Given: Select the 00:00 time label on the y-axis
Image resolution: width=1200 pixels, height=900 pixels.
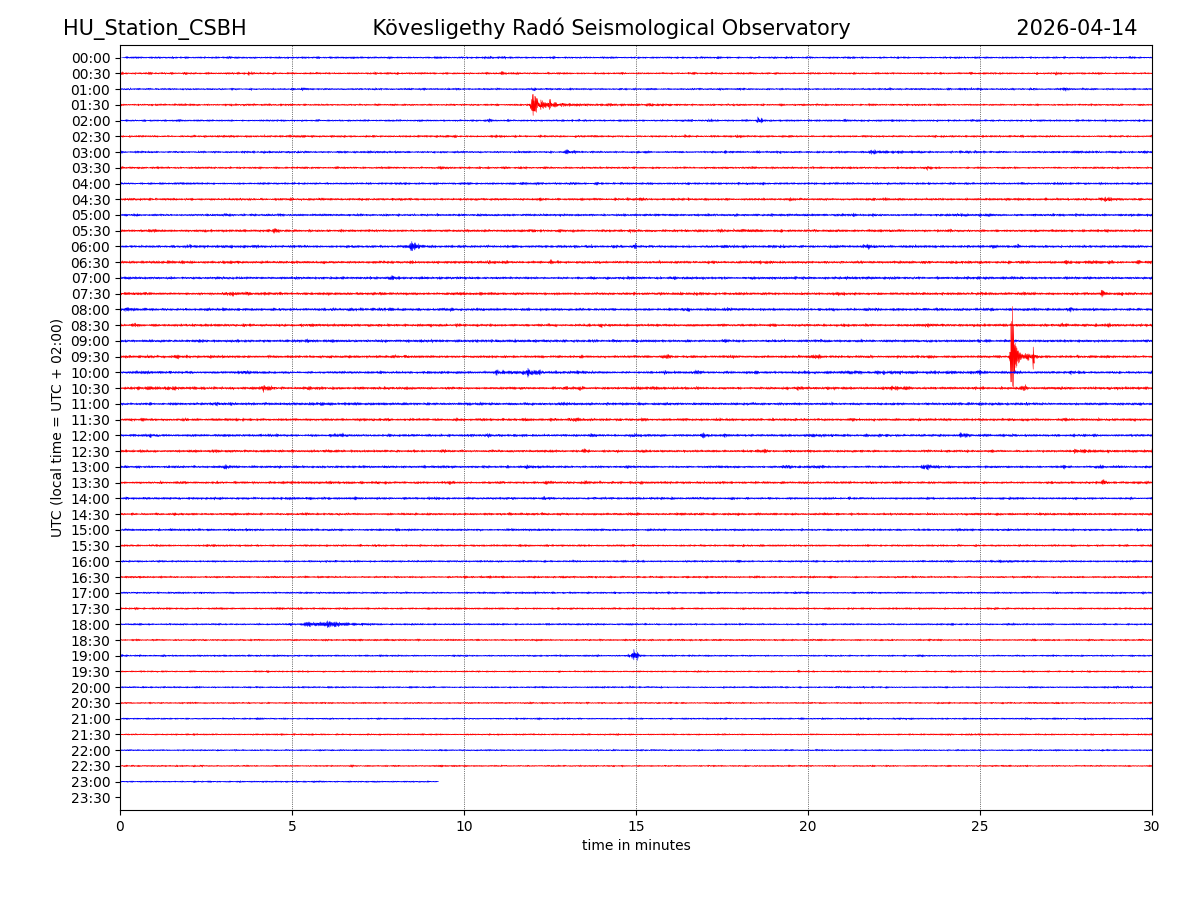Looking at the screenshot, I should click(90, 58).
